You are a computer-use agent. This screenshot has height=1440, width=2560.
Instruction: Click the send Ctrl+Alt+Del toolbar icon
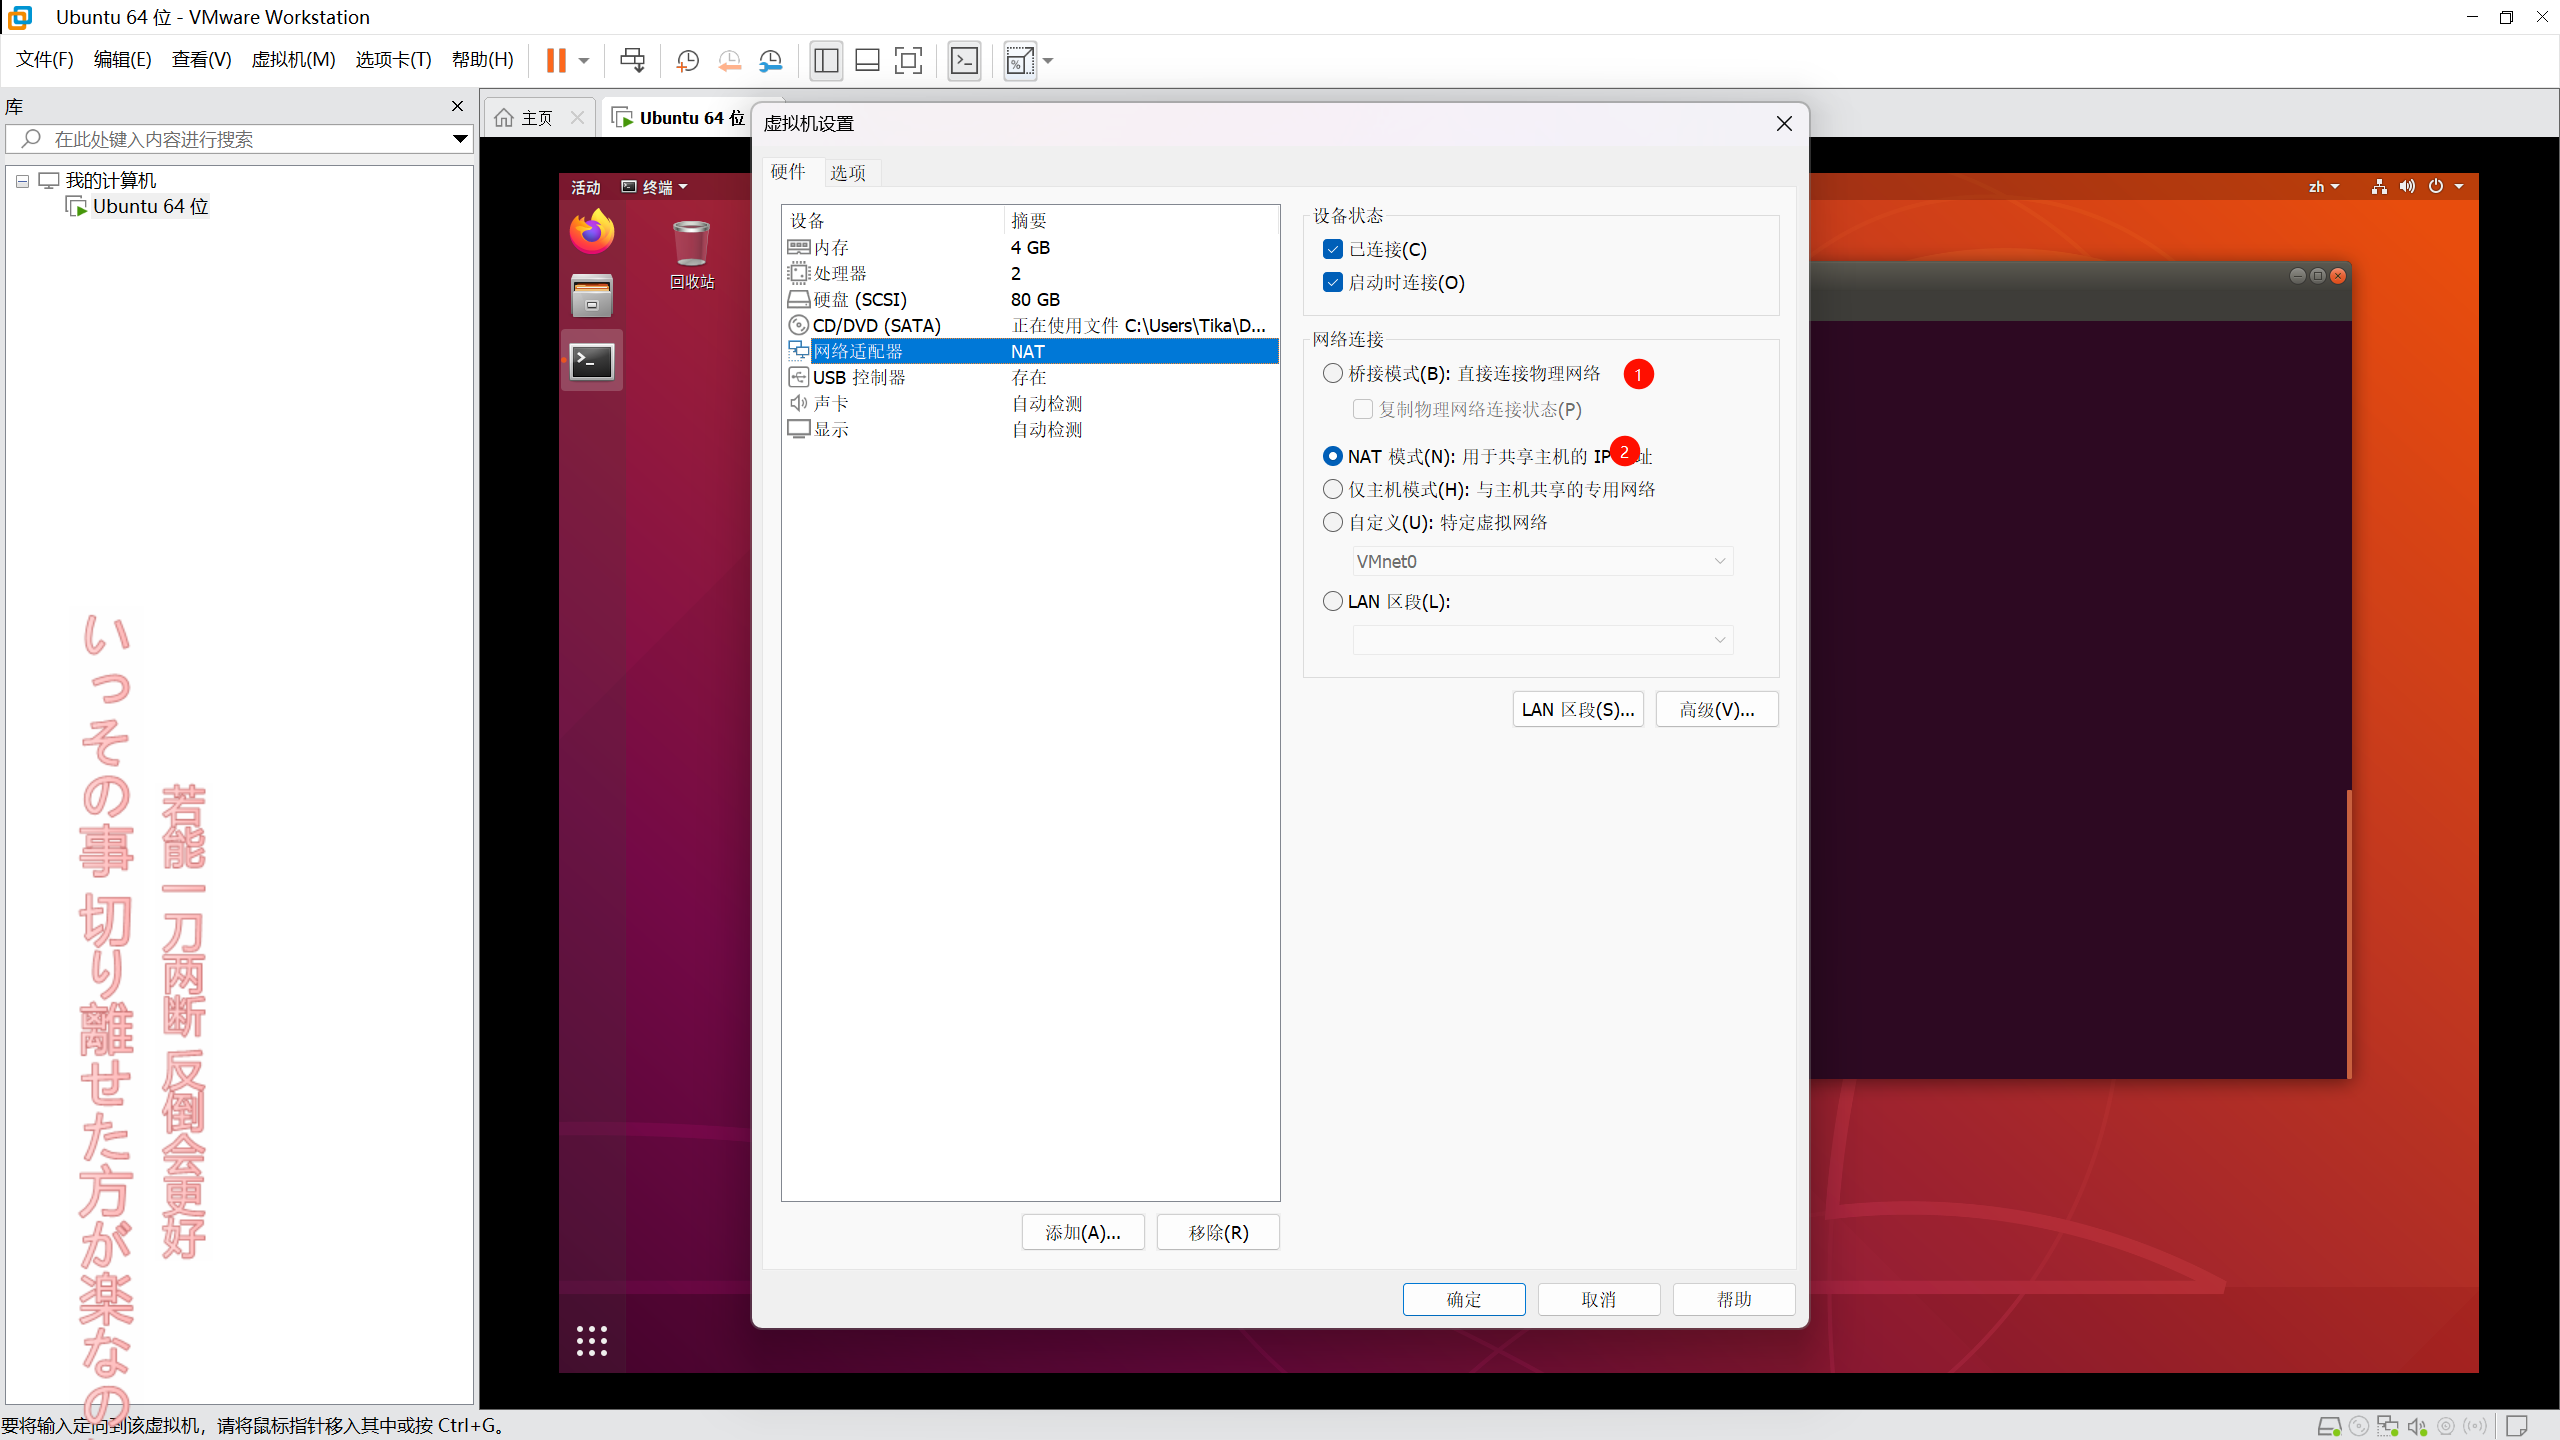[632, 61]
